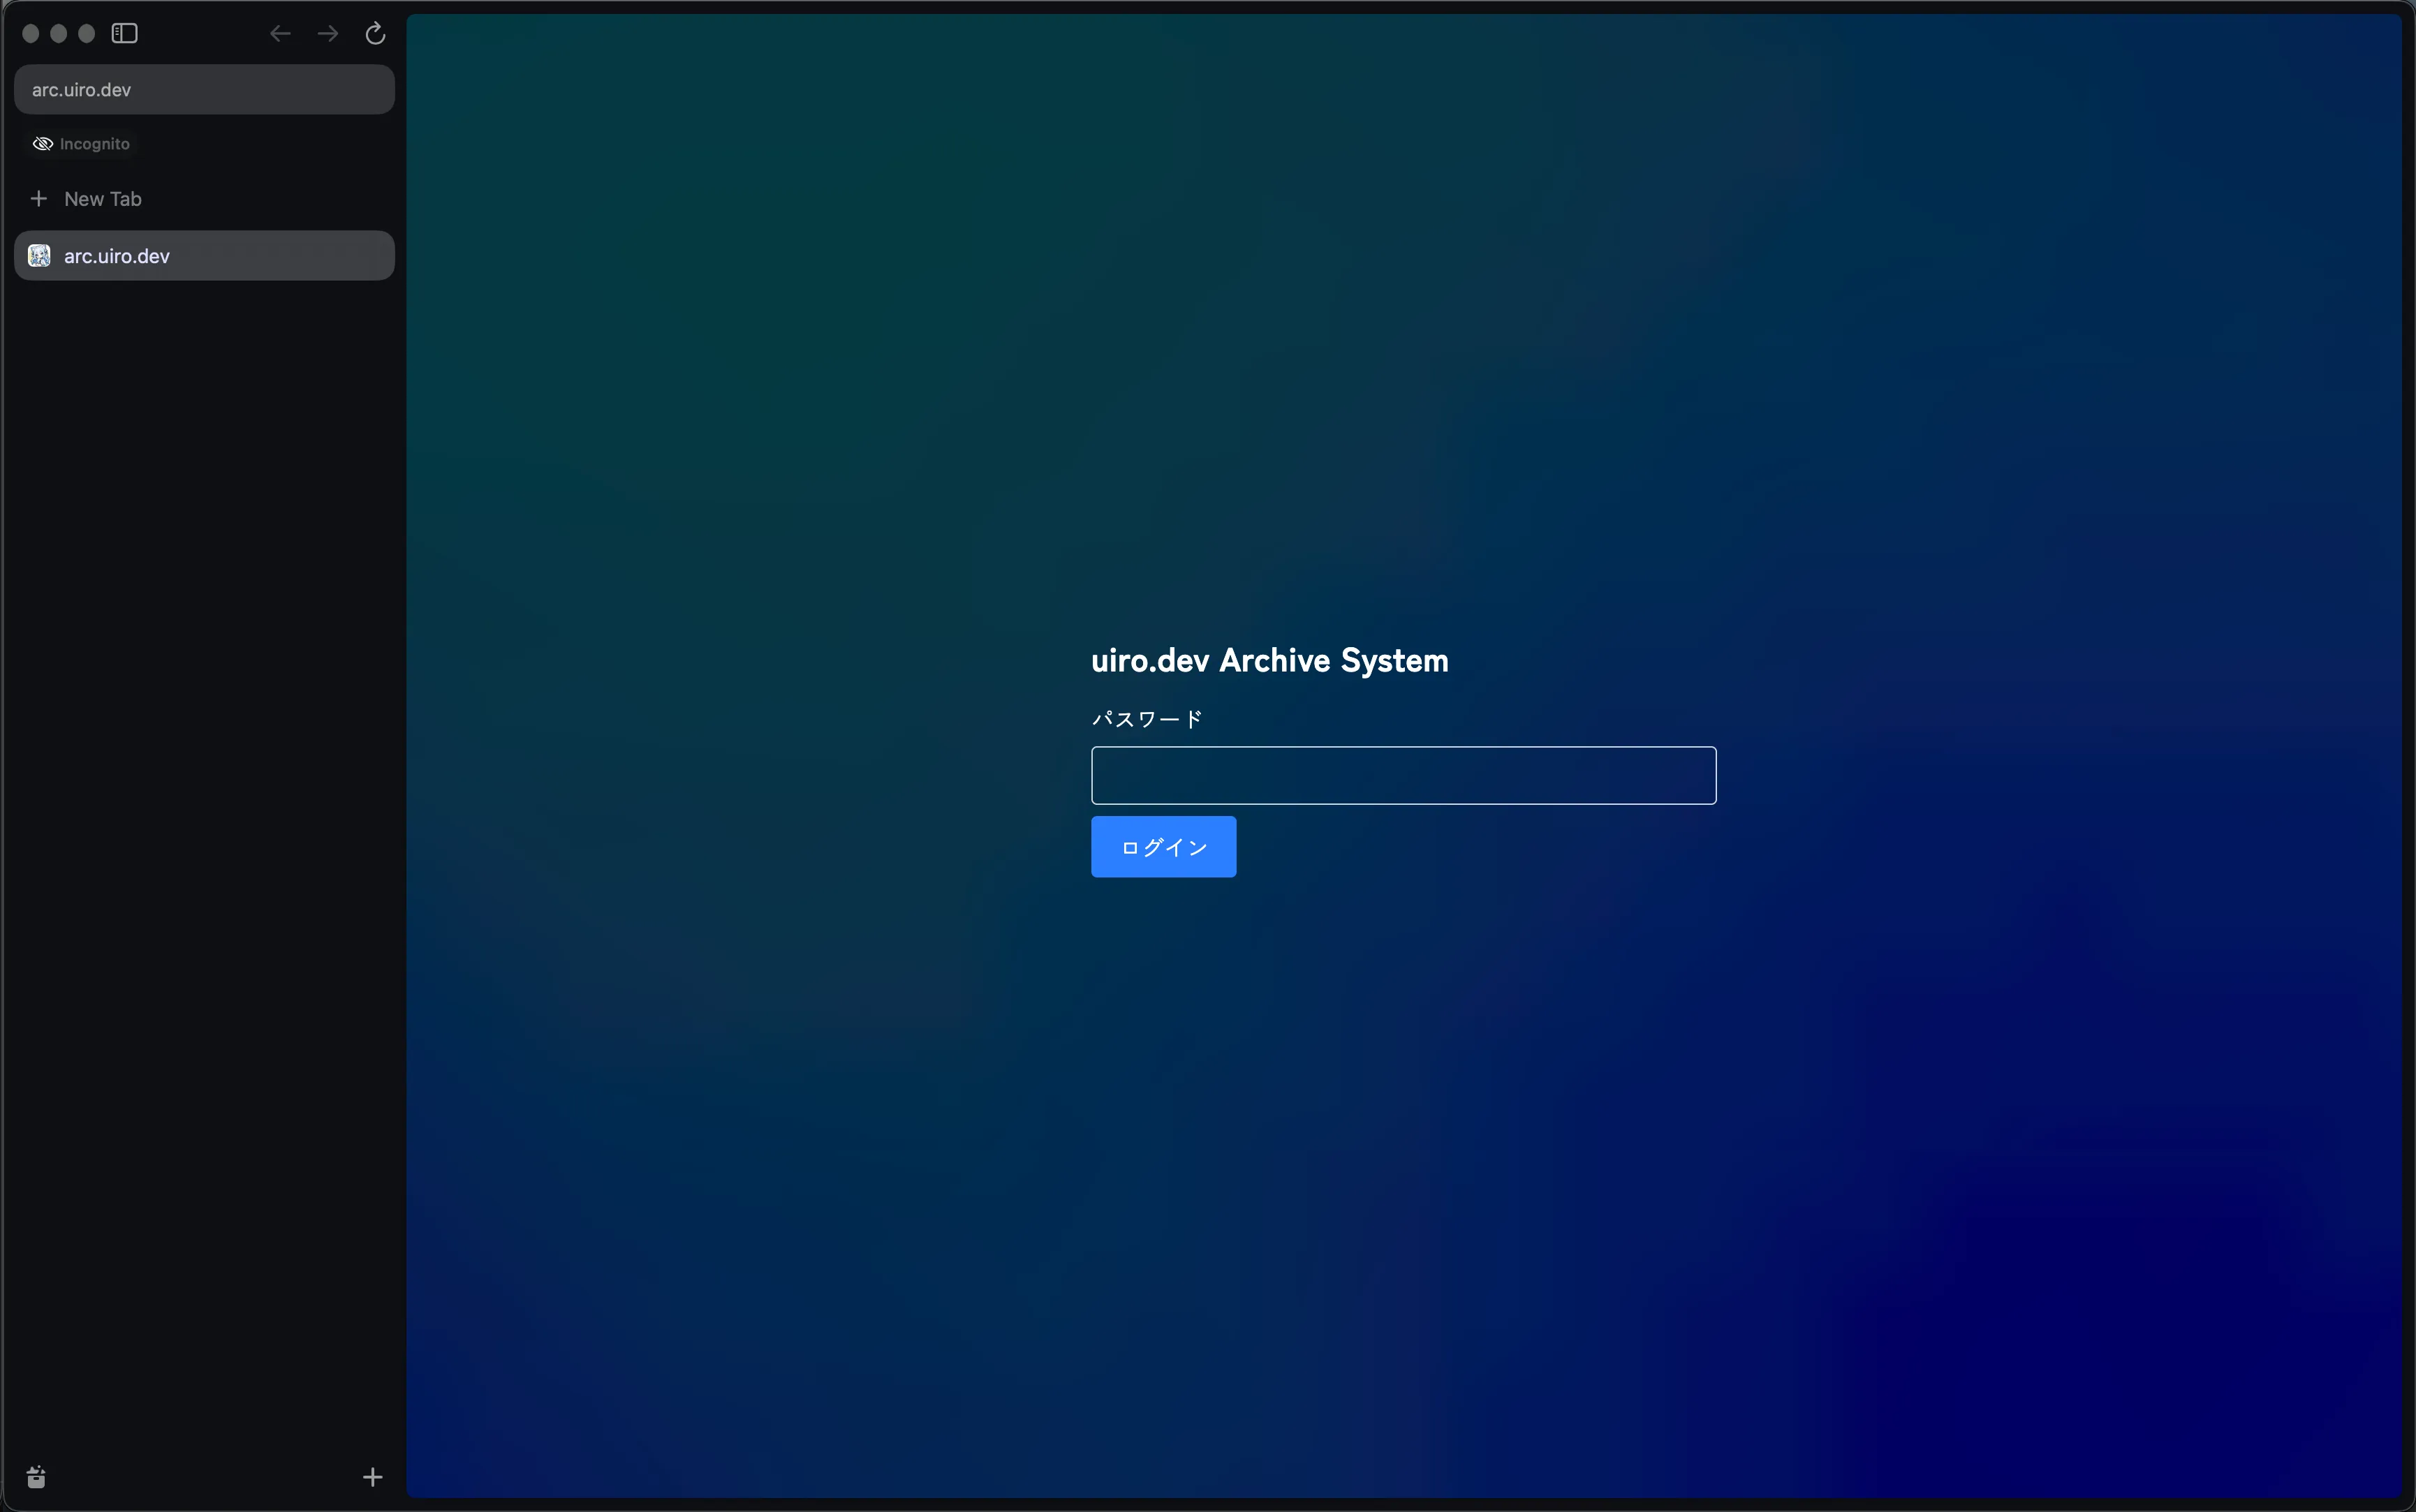Reload the current page

tap(374, 33)
